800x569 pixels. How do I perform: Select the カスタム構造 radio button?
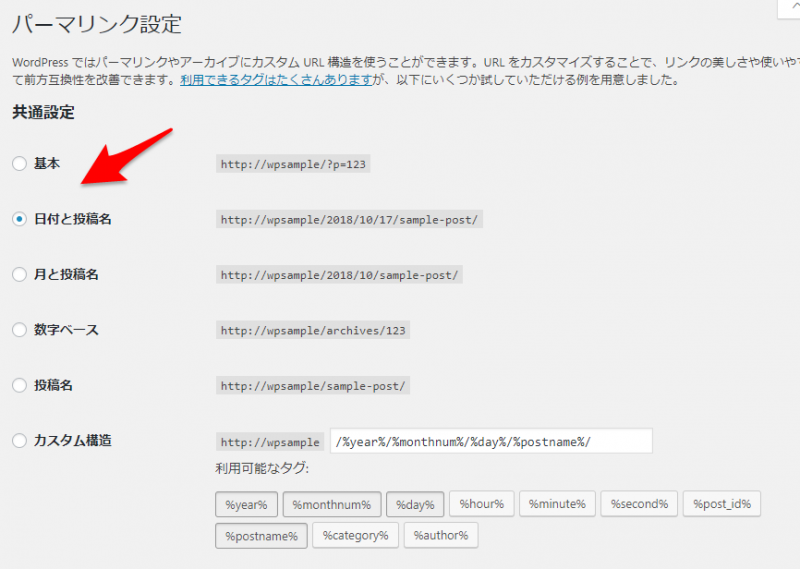(x=19, y=441)
